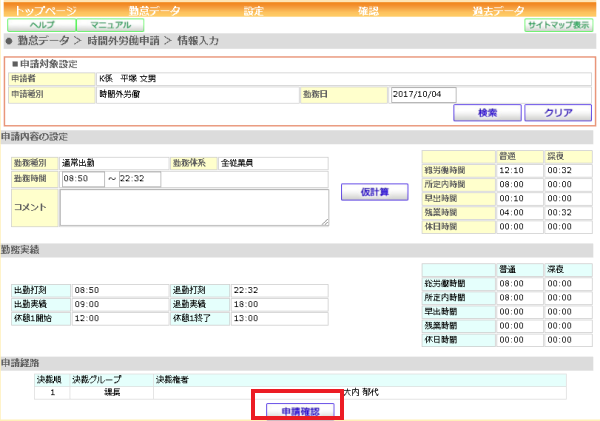Open the 設定 menu

click(254, 10)
